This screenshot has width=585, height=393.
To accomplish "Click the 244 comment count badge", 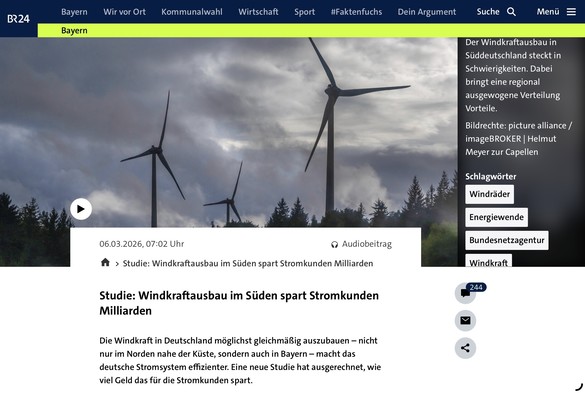I will pyautogui.click(x=476, y=287).
